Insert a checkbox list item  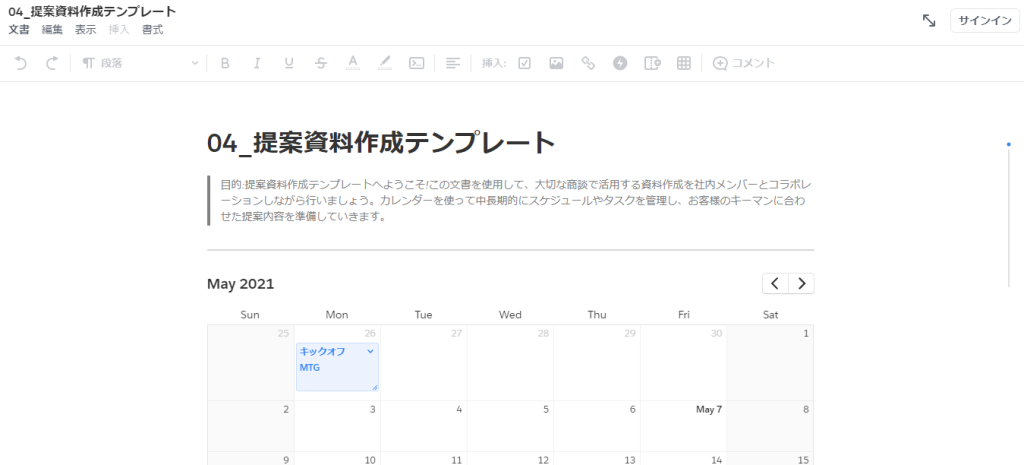(524, 63)
